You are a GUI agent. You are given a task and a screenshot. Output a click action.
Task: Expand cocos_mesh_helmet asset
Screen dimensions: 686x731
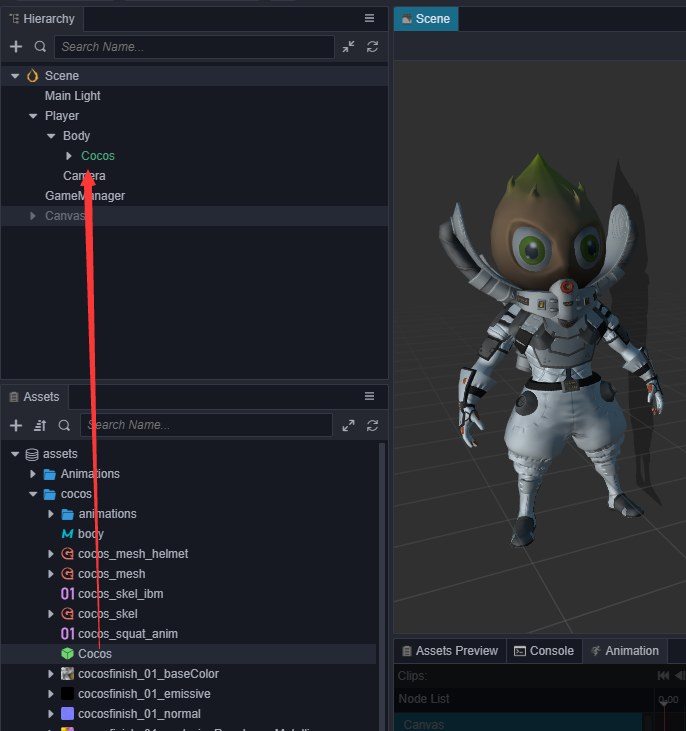click(51, 554)
